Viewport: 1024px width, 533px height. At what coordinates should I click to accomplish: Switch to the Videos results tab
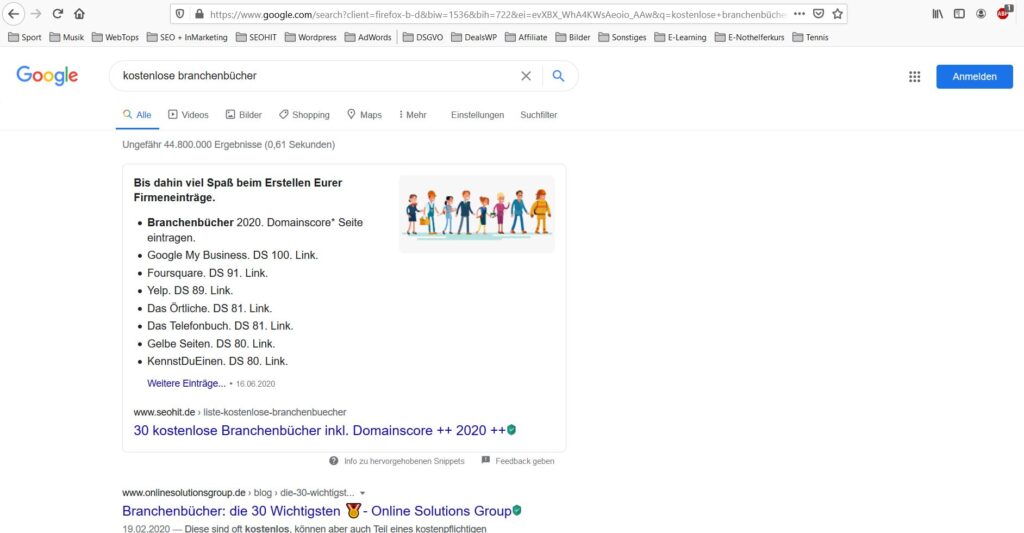coord(188,115)
